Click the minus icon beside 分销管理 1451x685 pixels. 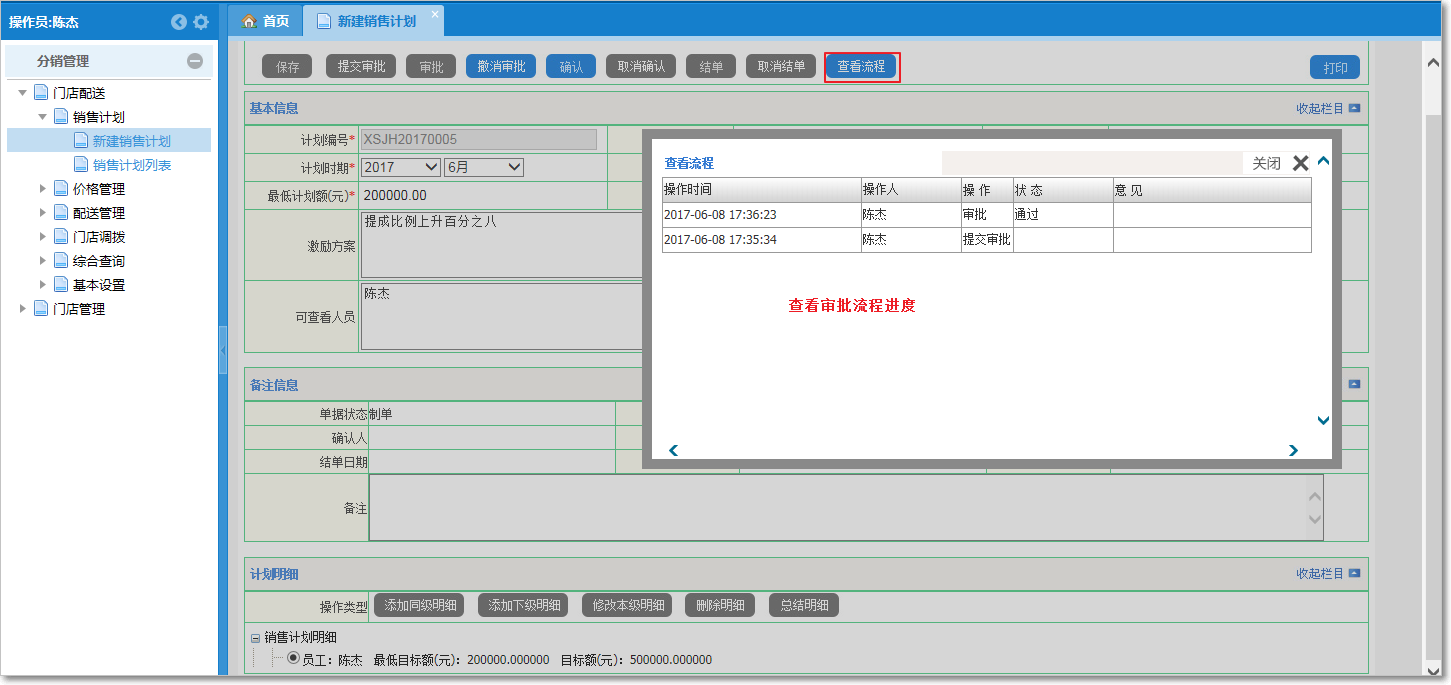[195, 61]
